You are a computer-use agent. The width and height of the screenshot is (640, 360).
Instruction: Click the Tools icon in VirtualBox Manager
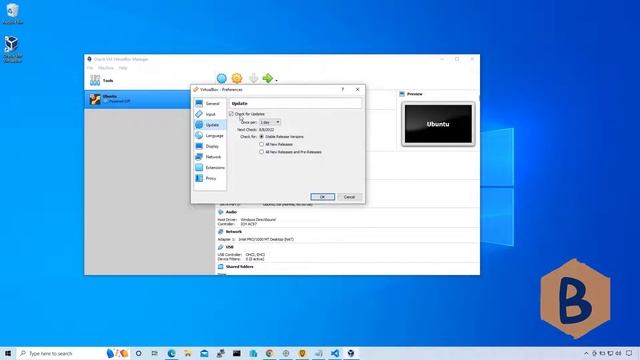95,80
